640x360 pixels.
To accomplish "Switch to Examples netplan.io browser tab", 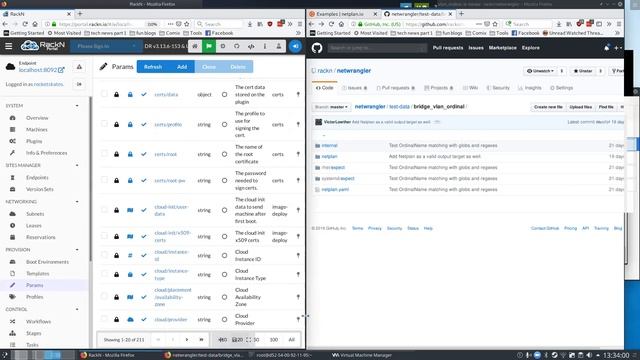I will pos(340,14).
